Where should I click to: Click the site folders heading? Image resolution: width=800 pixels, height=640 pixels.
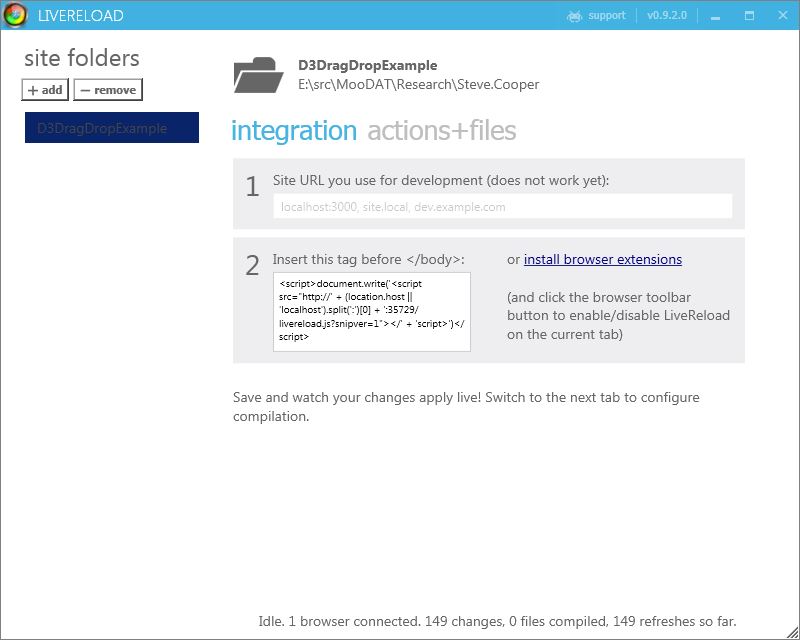coord(82,58)
